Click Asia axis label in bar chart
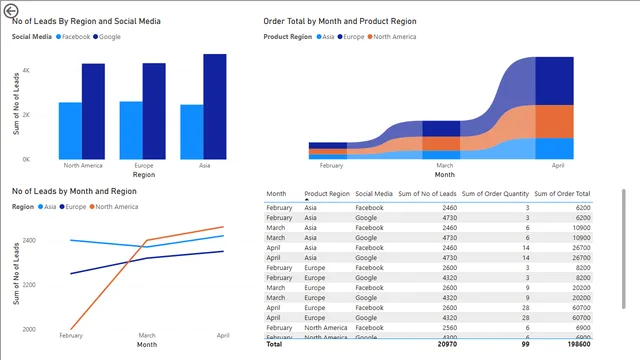The image size is (640, 360). click(204, 165)
